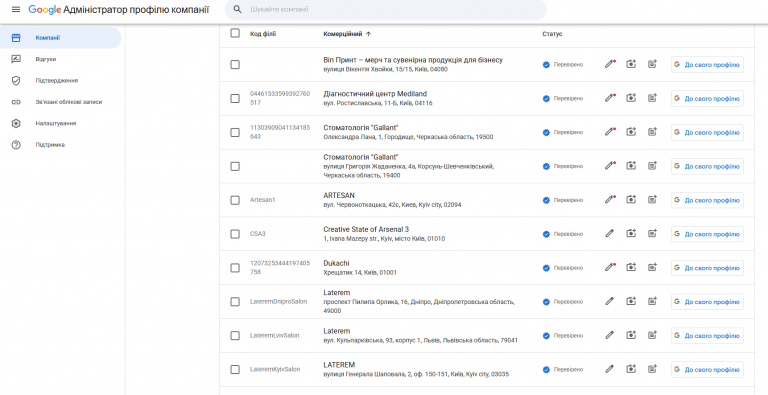
Task: Click the store code Artesan1
Action: [263, 200]
